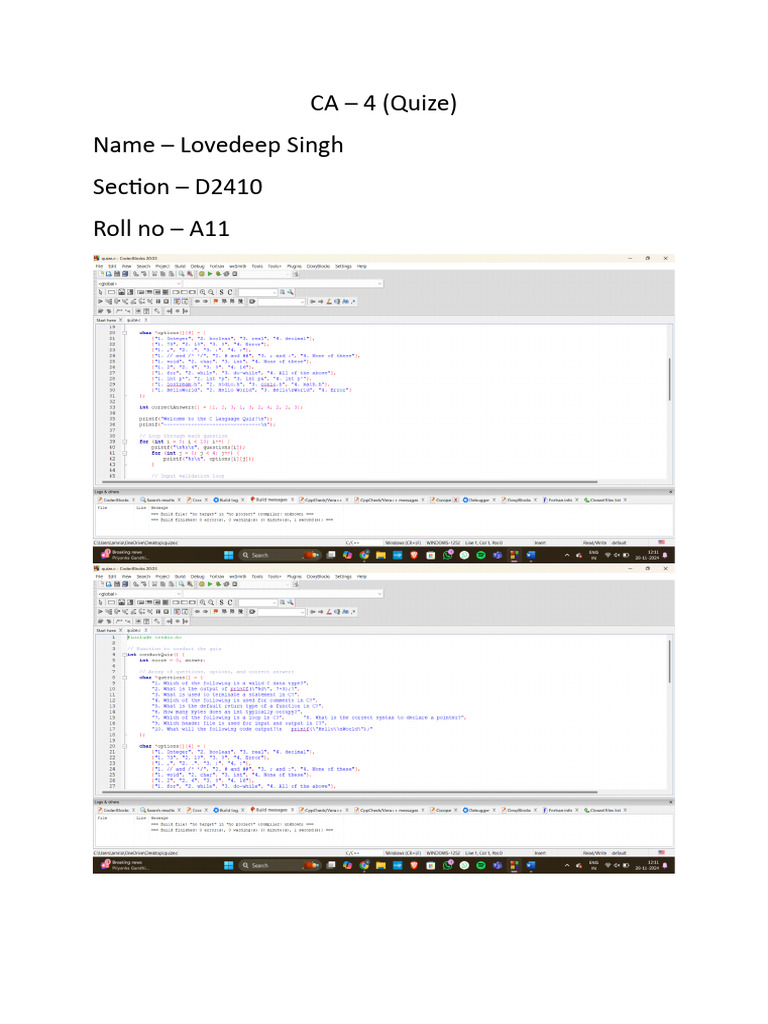Open dropdown beside S C buttons, upper window

click(x=258, y=292)
